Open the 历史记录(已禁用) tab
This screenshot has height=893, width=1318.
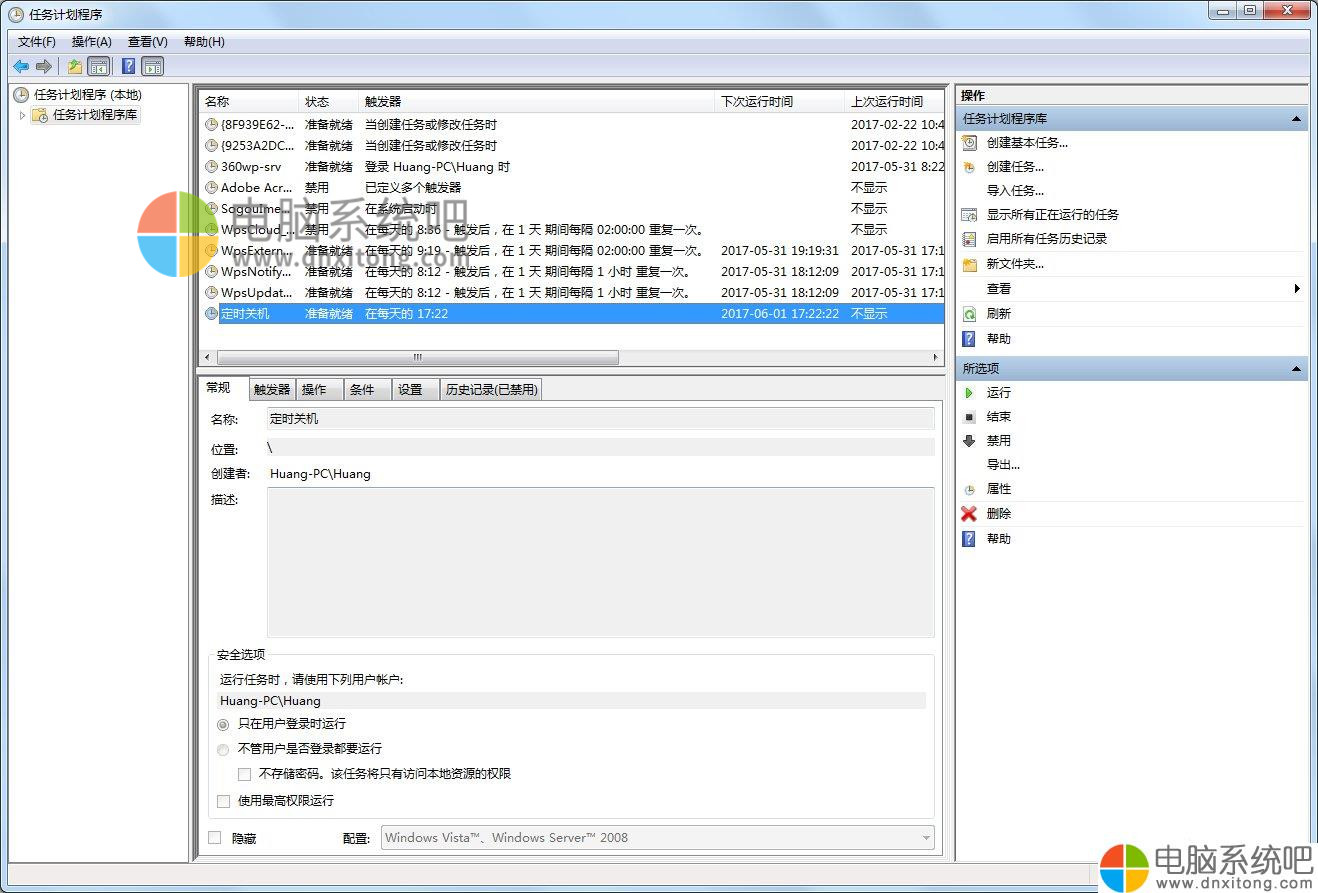click(x=491, y=390)
